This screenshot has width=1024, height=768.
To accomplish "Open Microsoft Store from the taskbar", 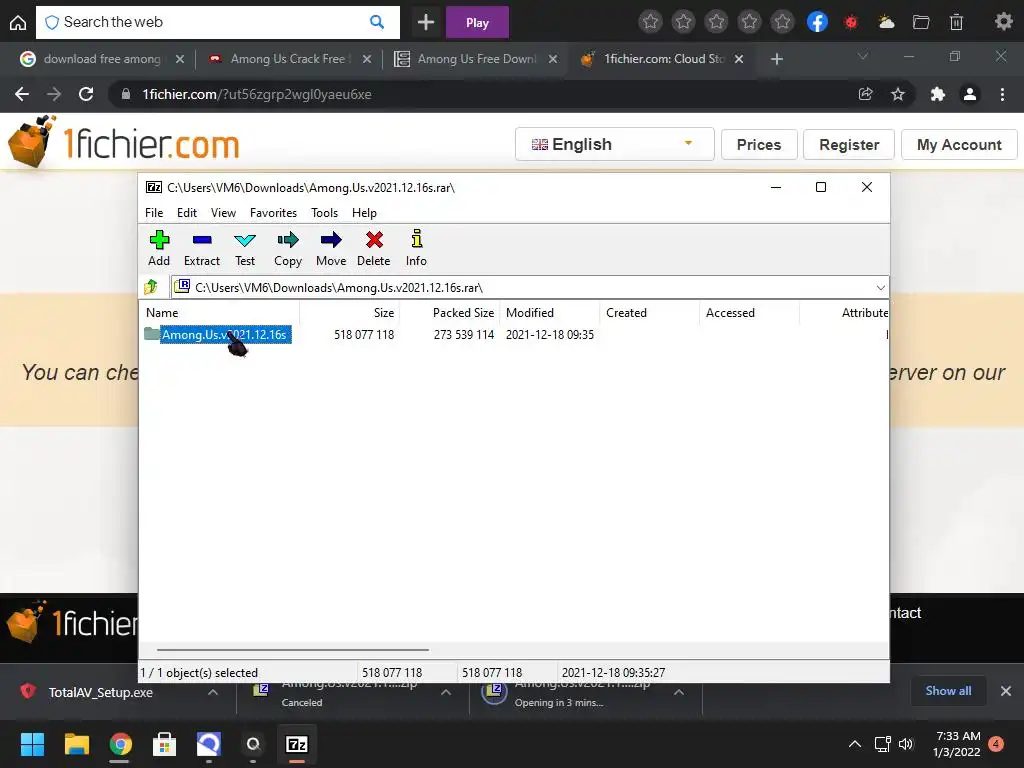I will point(165,744).
